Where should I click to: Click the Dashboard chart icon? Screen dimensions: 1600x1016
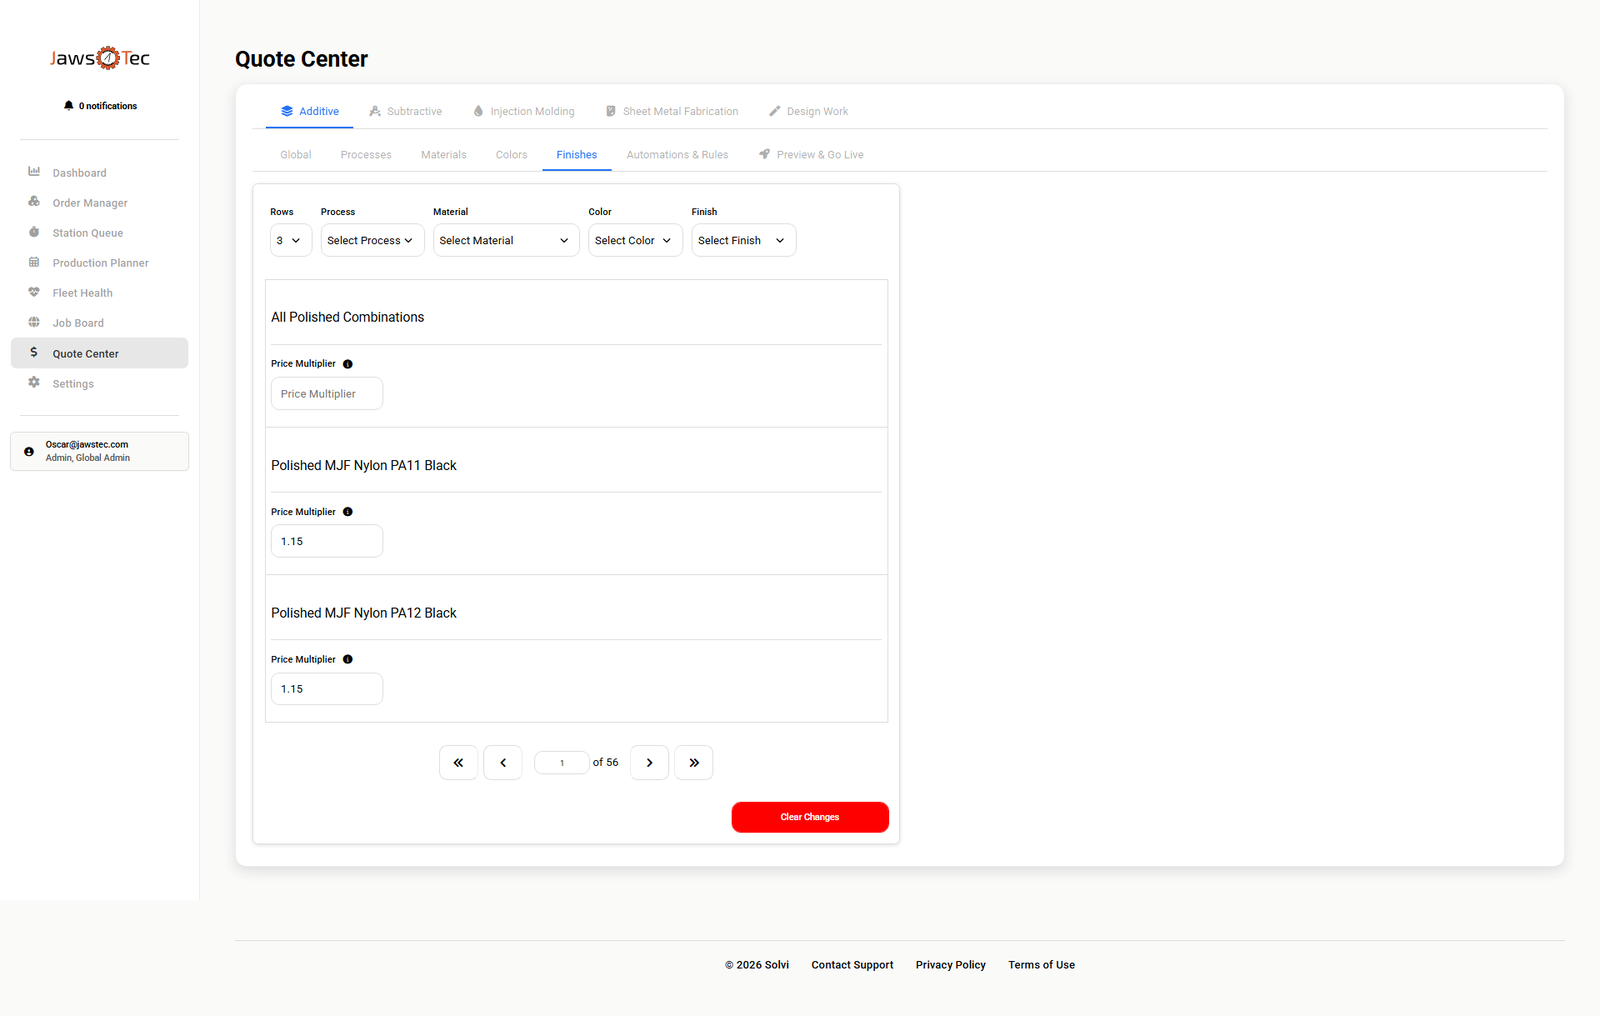coord(34,172)
